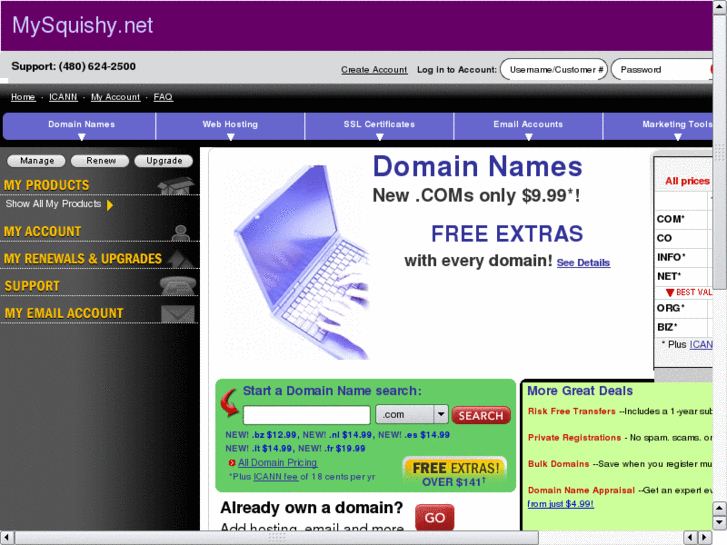The width and height of the screenshot is (727, 545).
Task: Open the Domain Names menu tab
Action: click(81, 124)
